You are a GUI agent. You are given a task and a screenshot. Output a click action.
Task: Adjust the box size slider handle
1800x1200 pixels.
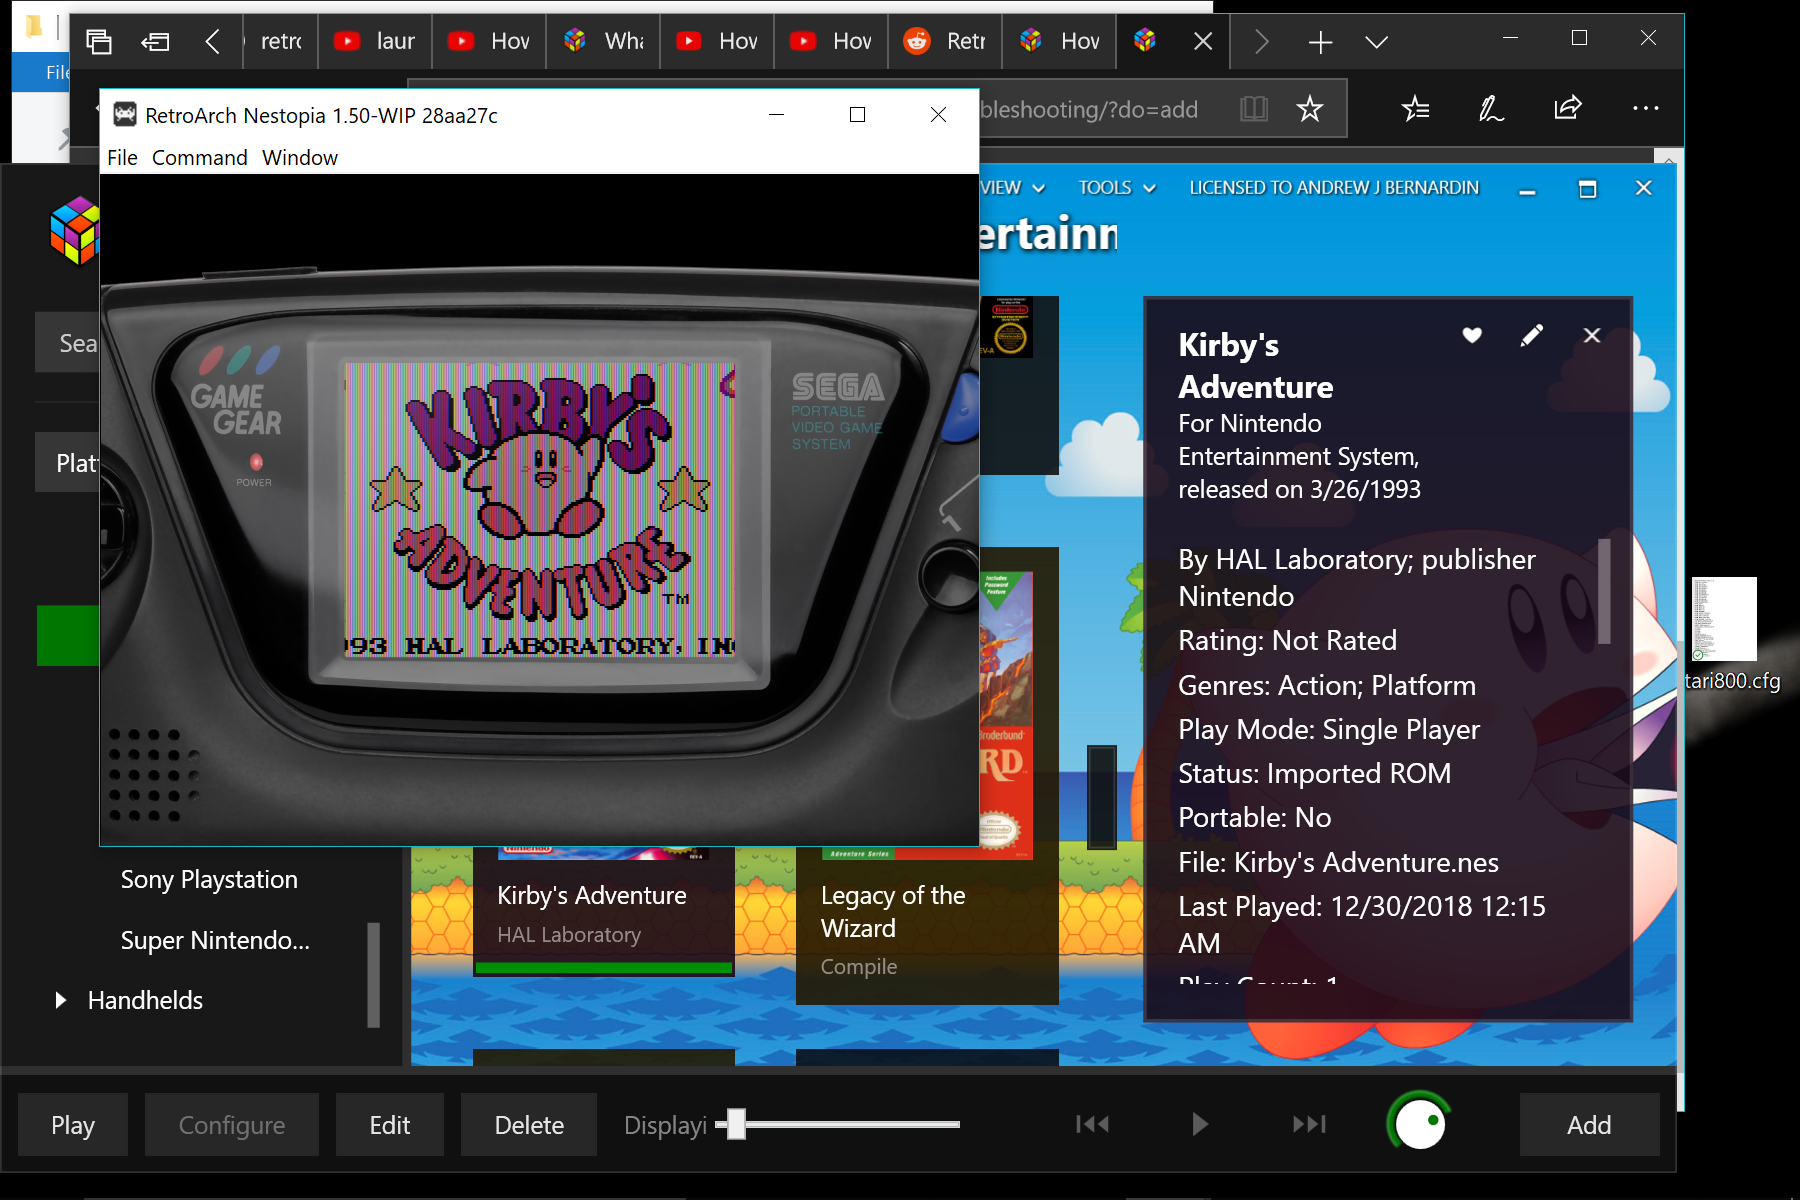tap(737, 1124)
